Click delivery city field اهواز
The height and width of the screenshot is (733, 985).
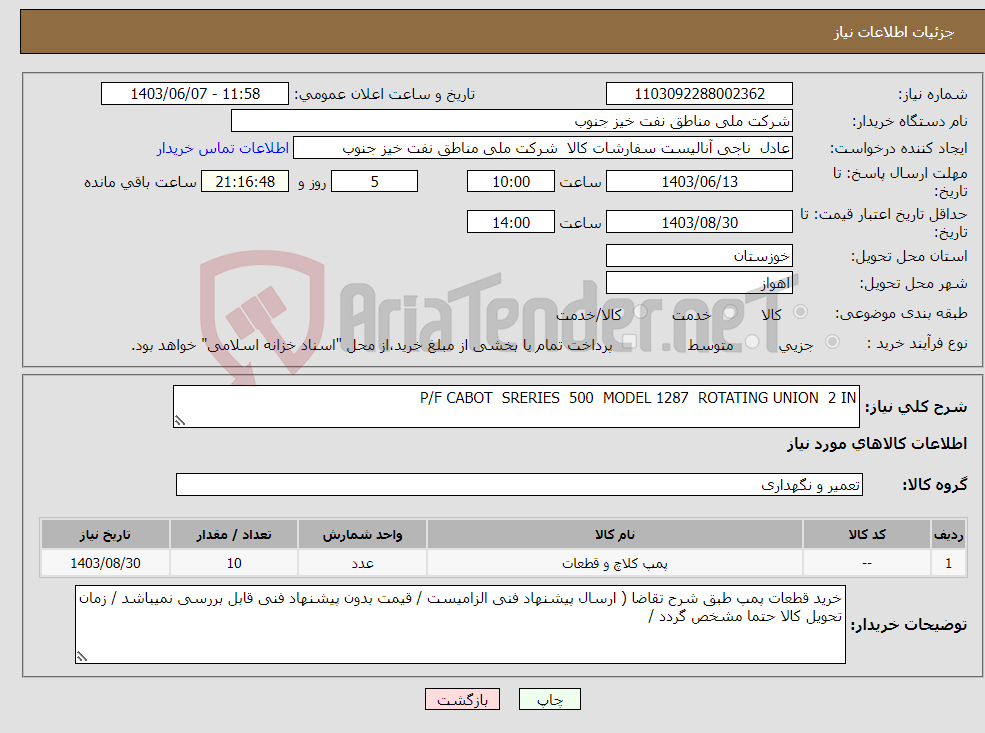[699, 283]
